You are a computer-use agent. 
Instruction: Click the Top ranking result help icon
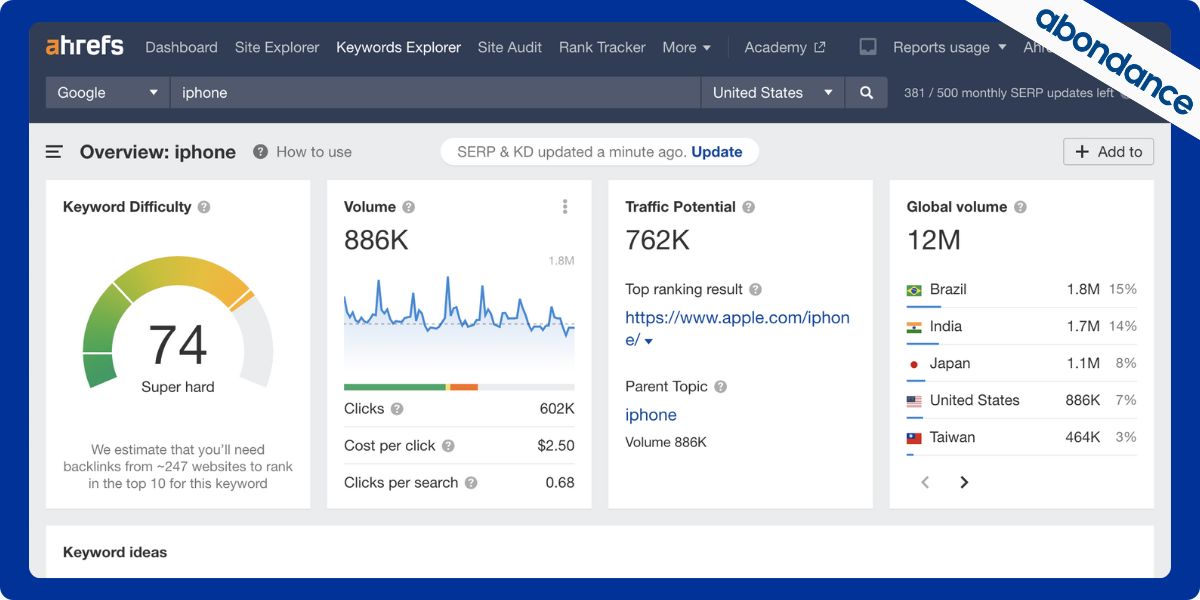tap(755, 289)
